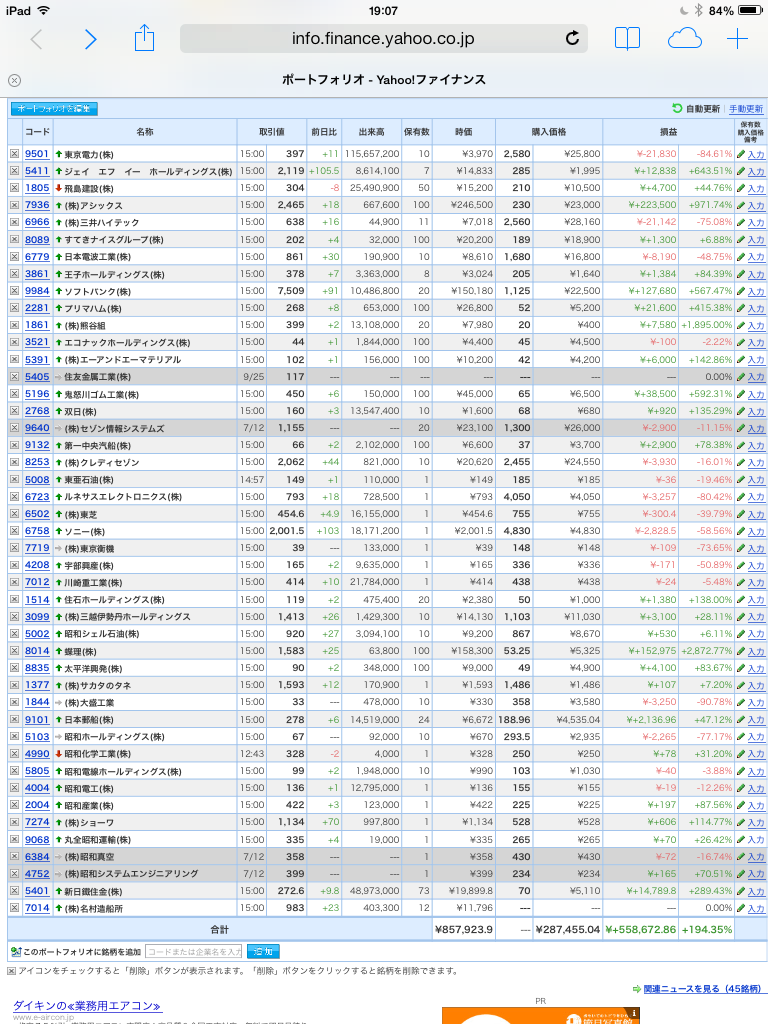Check the delete box for 飛島建設(株)

coord(14,188)
